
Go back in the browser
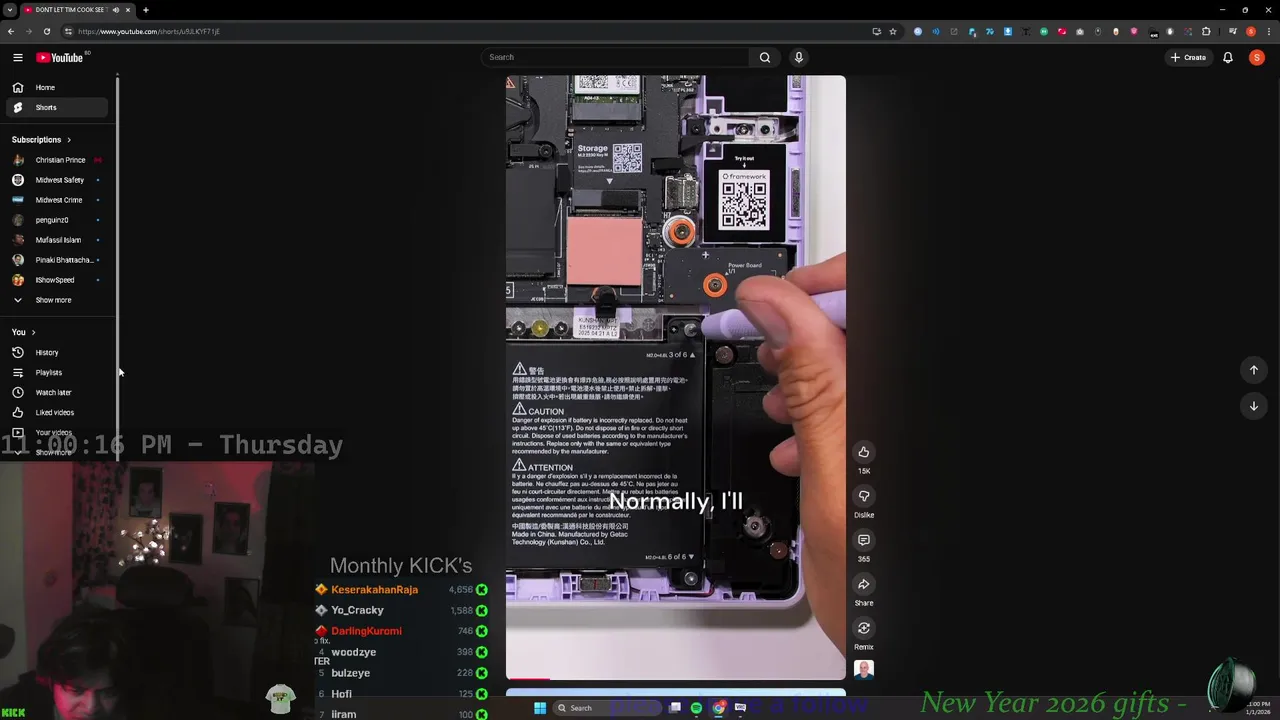click(11, 31)
